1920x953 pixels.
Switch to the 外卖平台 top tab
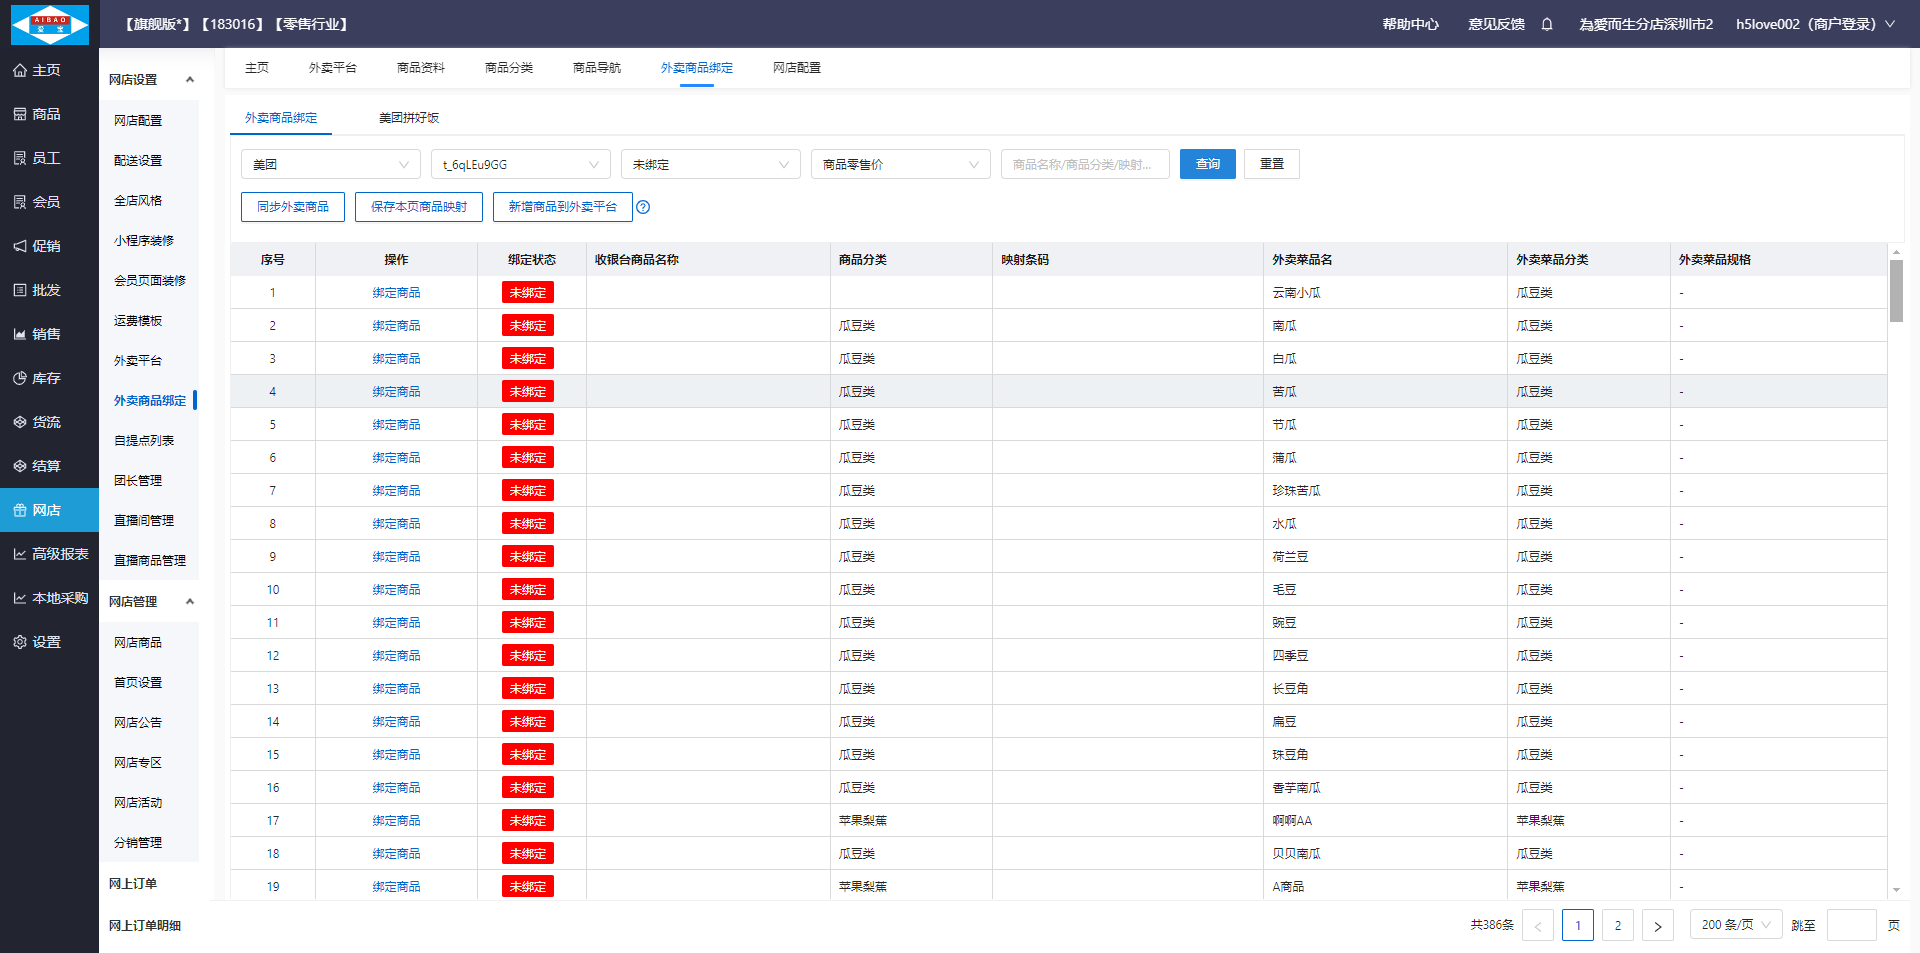[x=333, y=68]
